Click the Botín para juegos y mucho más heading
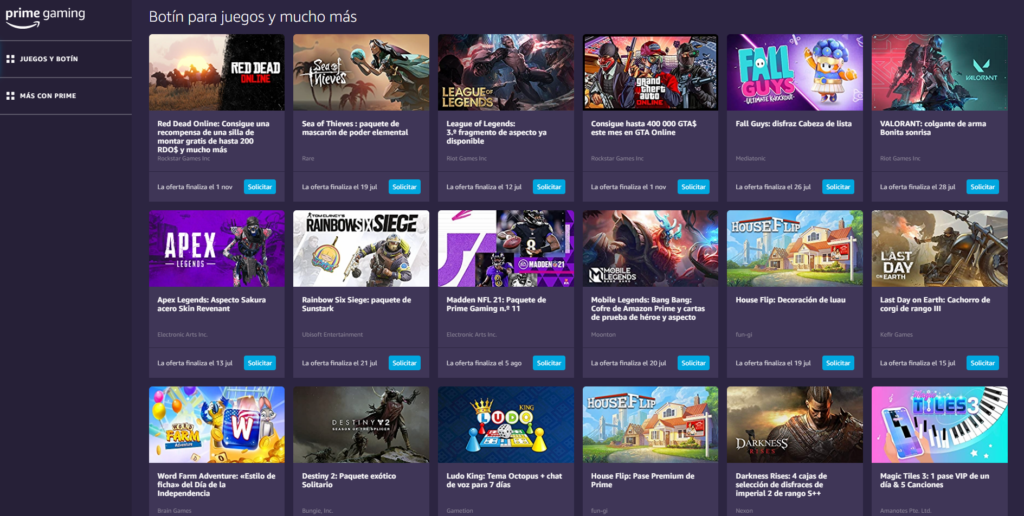The height and width of the screenshot is (516, 1024). point(253,17)
